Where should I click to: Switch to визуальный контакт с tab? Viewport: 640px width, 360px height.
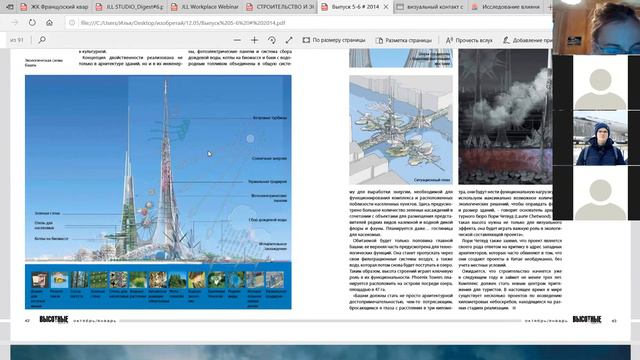click(x=431, y=7)
